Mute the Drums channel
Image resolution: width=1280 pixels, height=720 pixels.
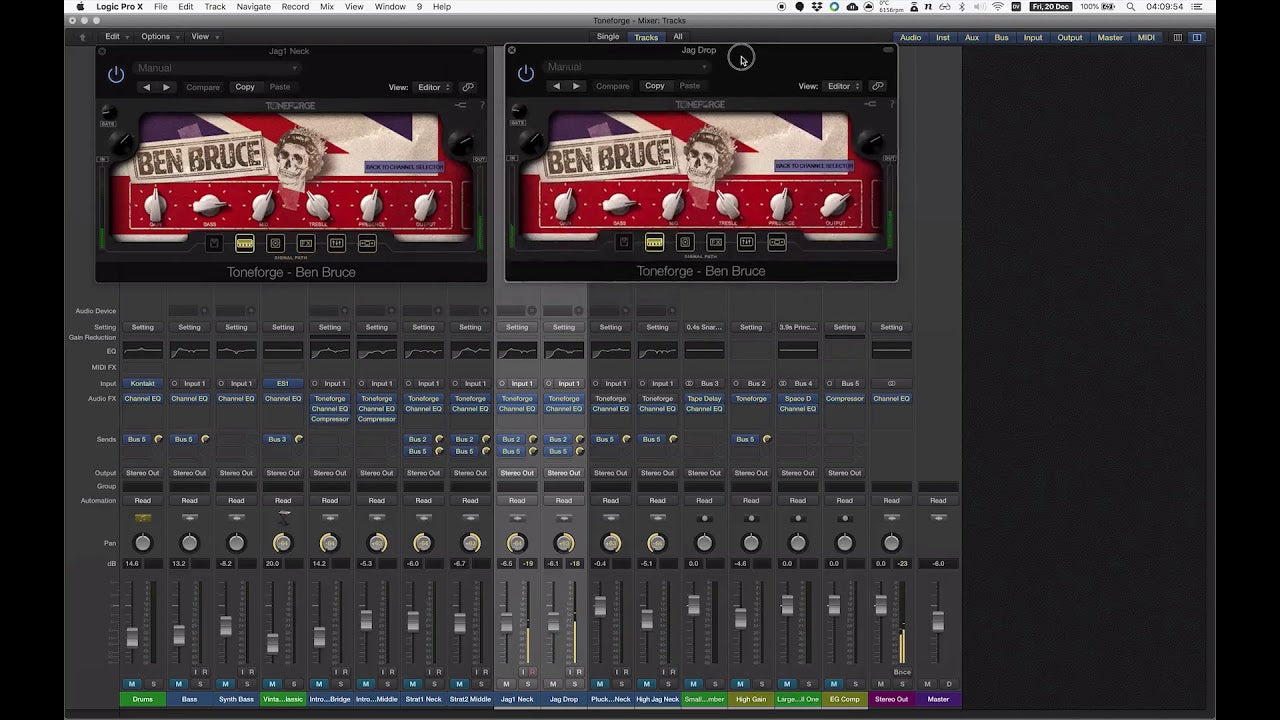pos(131,684)
